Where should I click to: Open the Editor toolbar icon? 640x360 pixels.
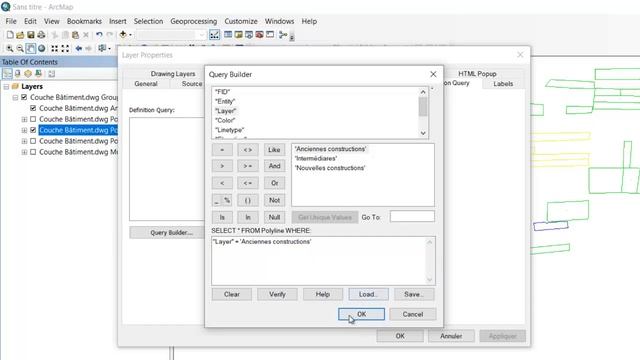click(x=214, y=35)
